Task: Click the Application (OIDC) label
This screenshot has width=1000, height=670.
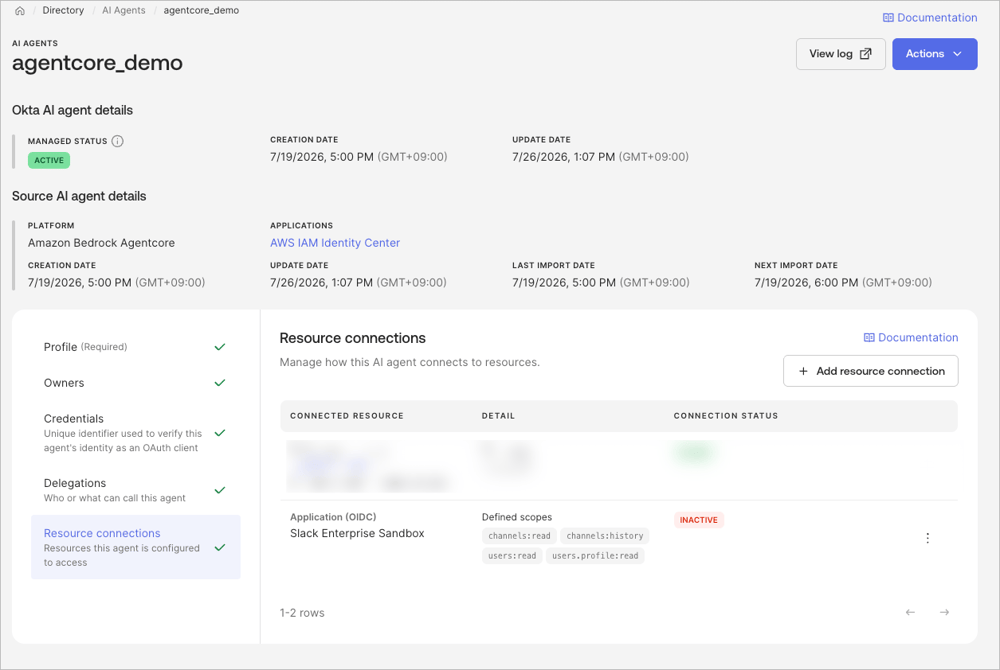Action: point(333,517)
